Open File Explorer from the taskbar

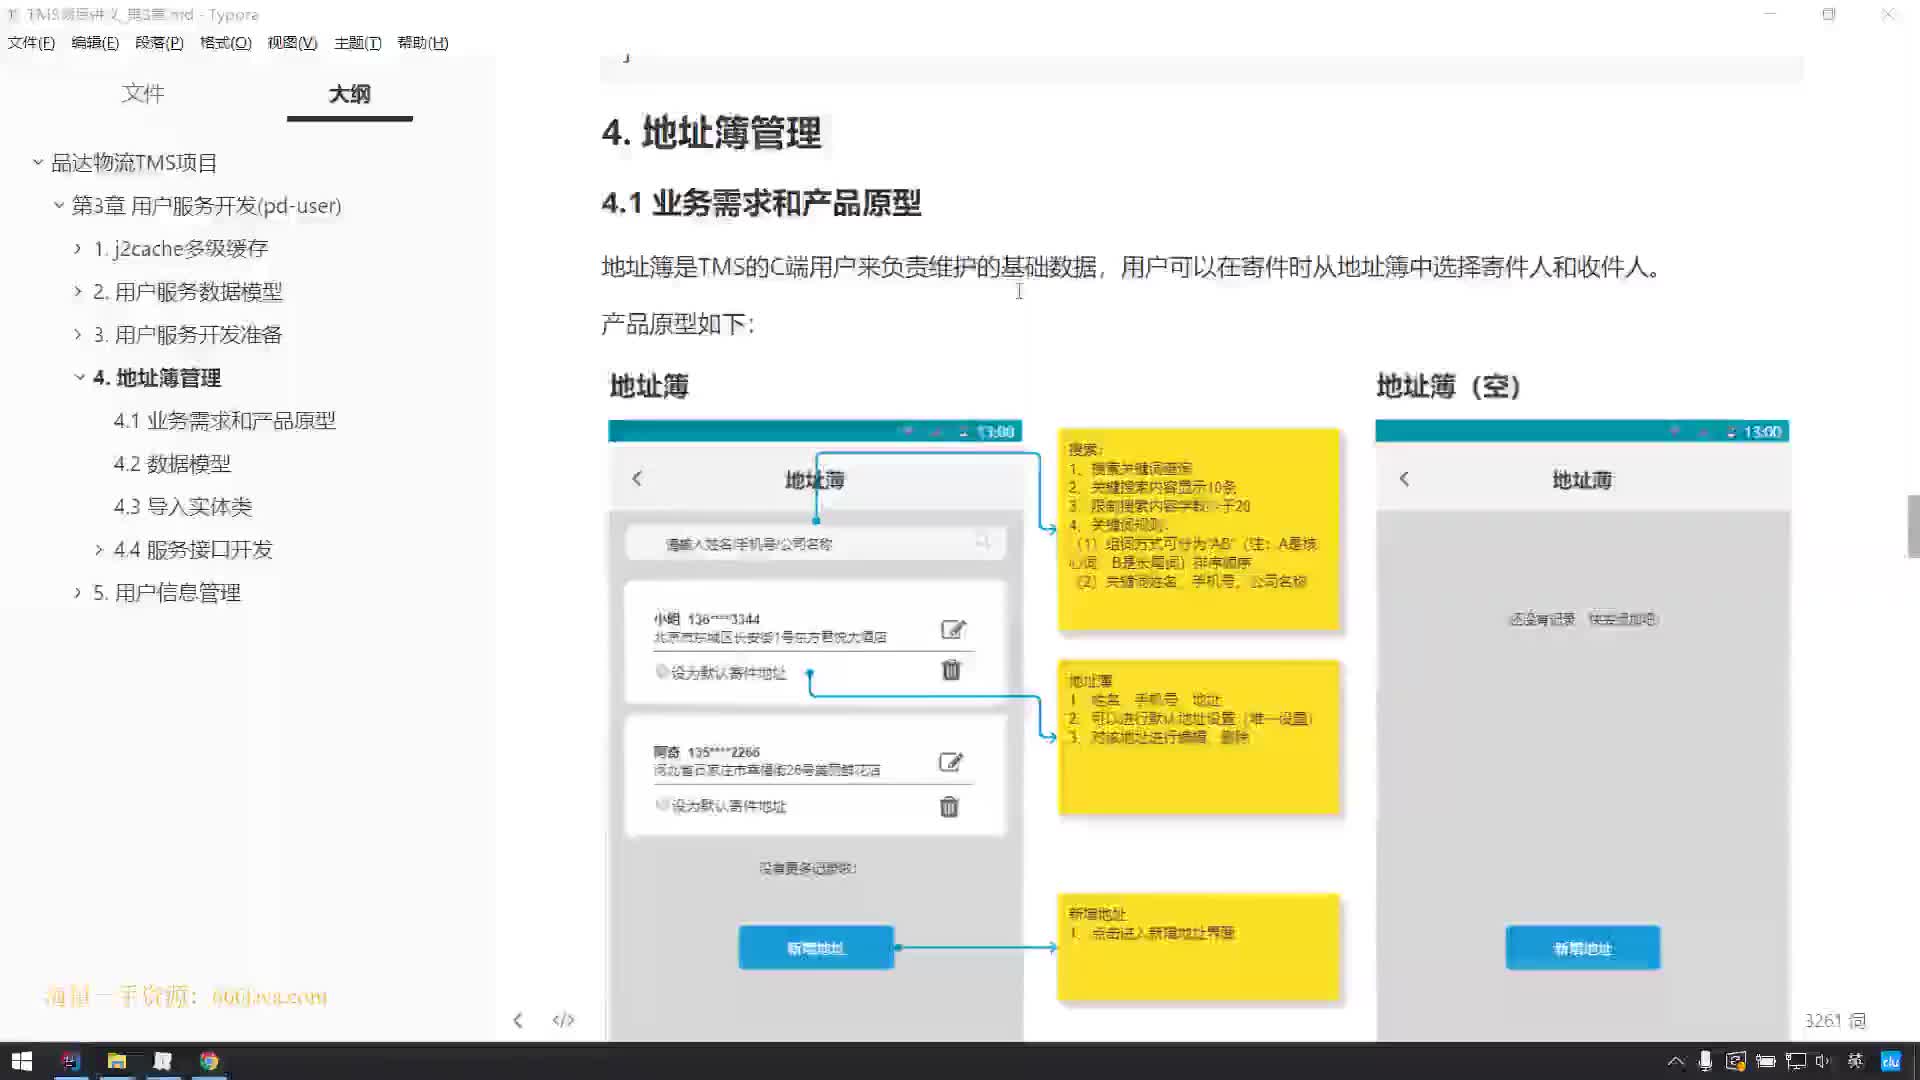(117, 1061)
